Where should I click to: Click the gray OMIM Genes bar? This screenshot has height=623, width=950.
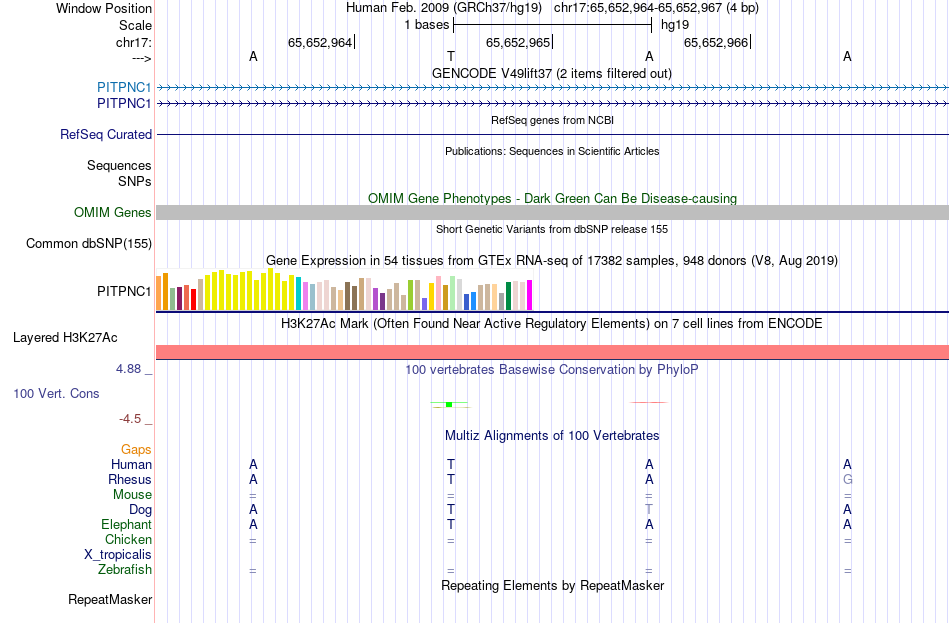tap(553, 212)
